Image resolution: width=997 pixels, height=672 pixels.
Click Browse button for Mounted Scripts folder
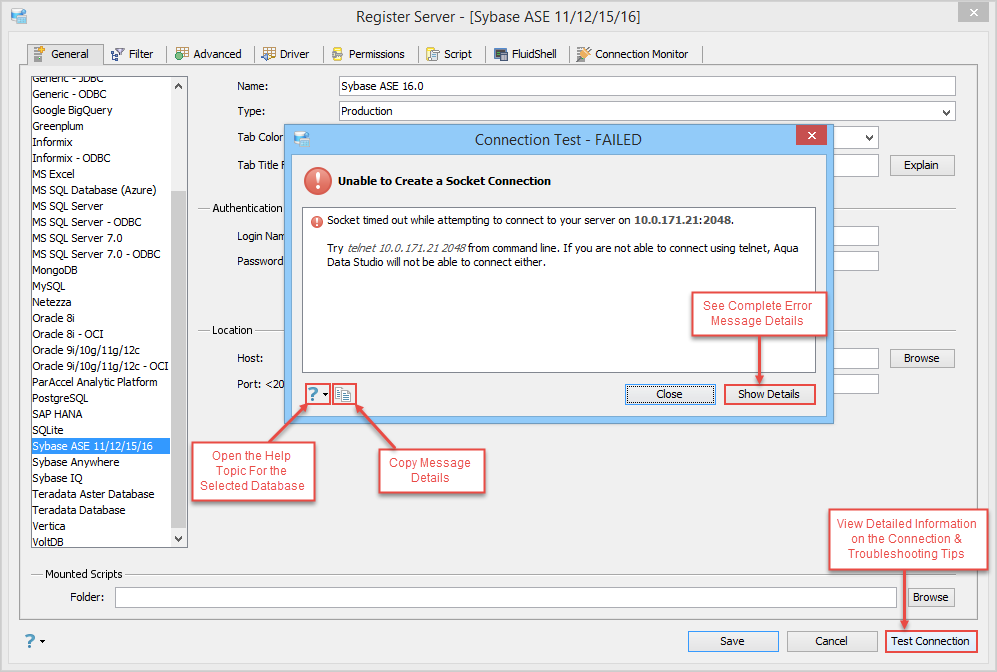930,597
